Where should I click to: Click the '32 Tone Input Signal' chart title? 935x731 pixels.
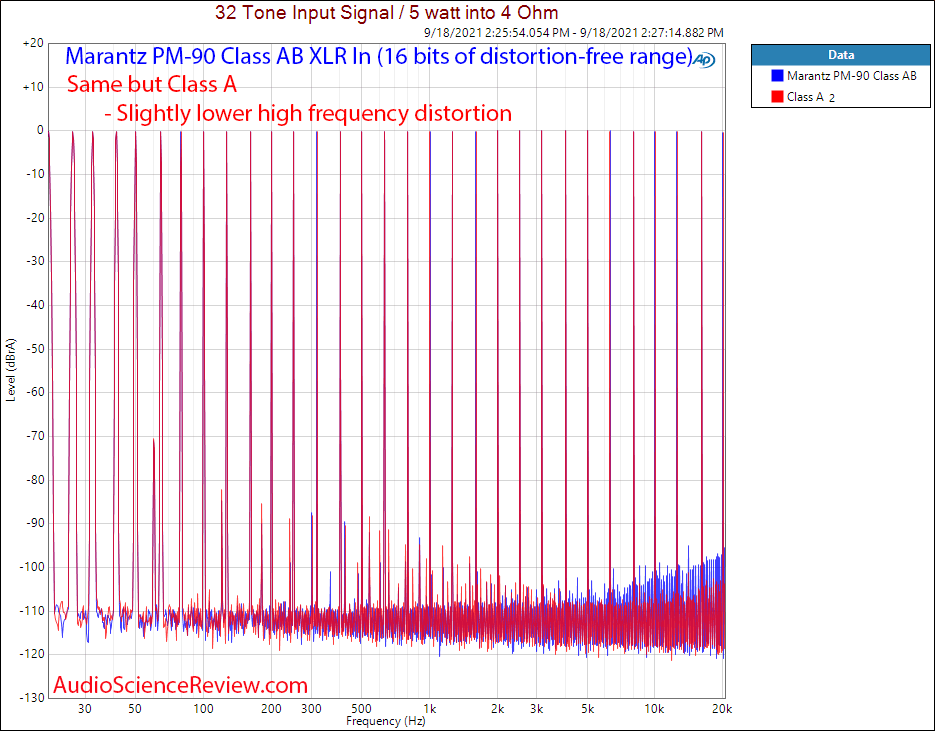click(386, 12)
